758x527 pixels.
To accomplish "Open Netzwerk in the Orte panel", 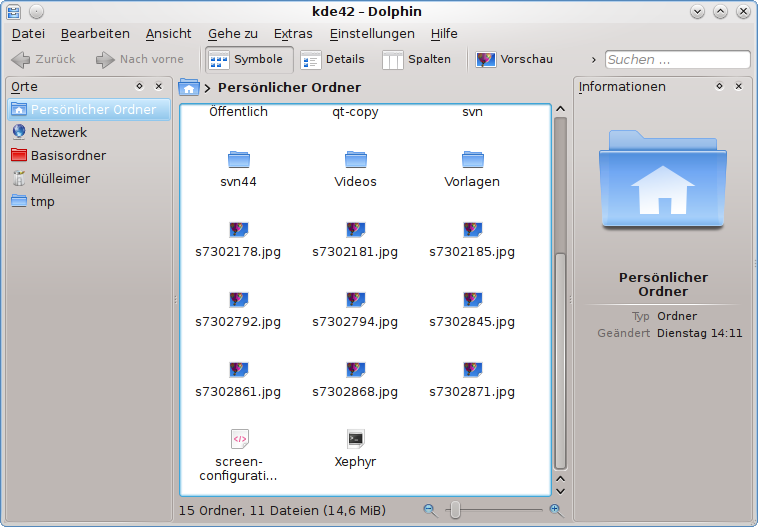I will tap(58, 132).
